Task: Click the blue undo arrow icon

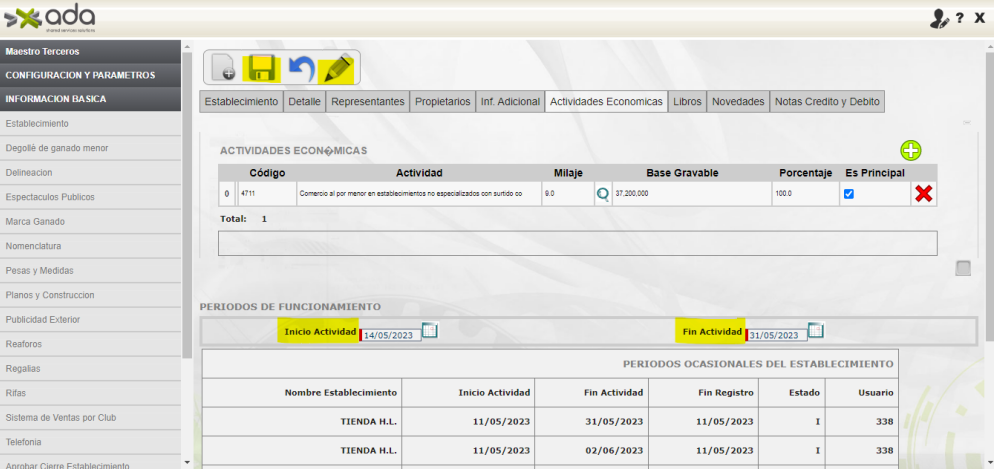Action: click(300, 68)
